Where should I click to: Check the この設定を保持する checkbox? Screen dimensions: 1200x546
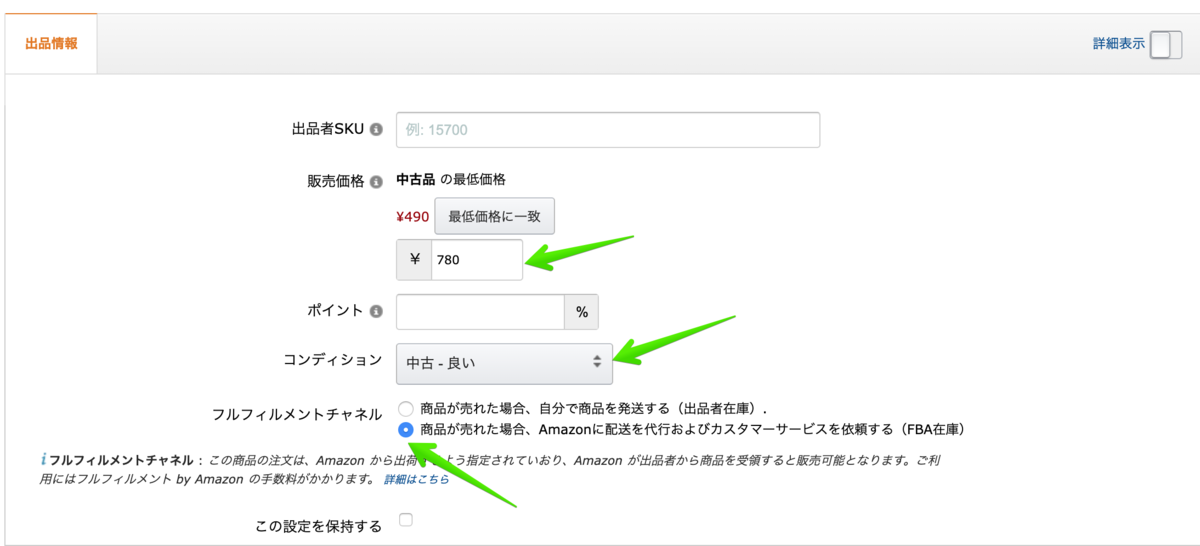[405, 520]
